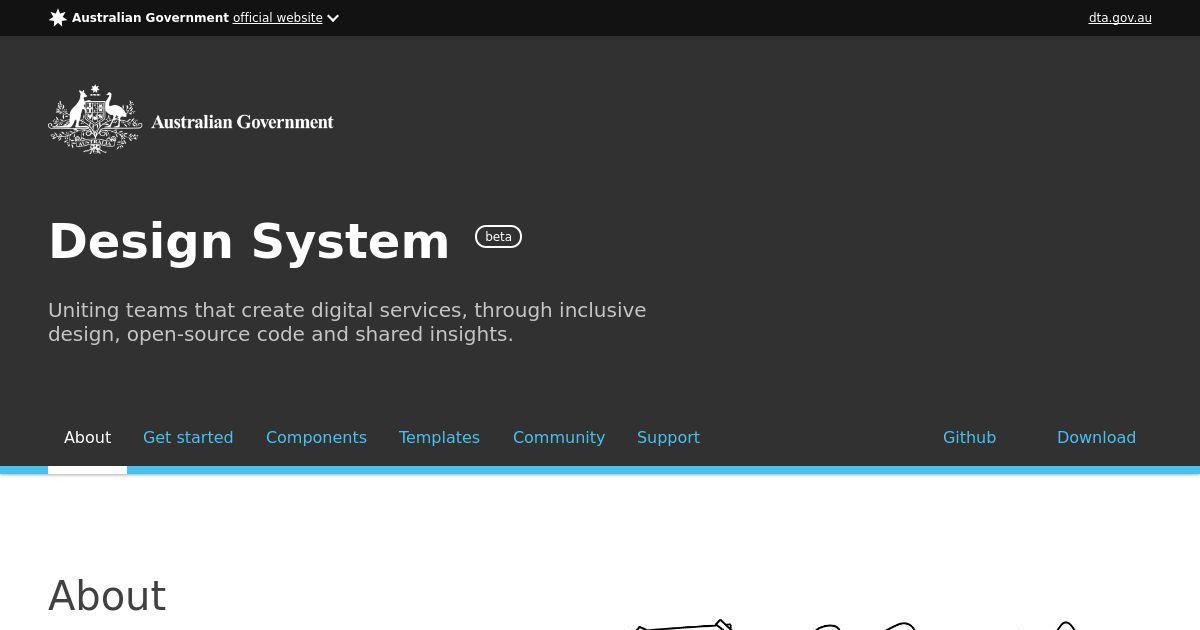The width and height of the screenshot is (1200, 630).
Task: Click the About page heading
Action: pos(107,596)
